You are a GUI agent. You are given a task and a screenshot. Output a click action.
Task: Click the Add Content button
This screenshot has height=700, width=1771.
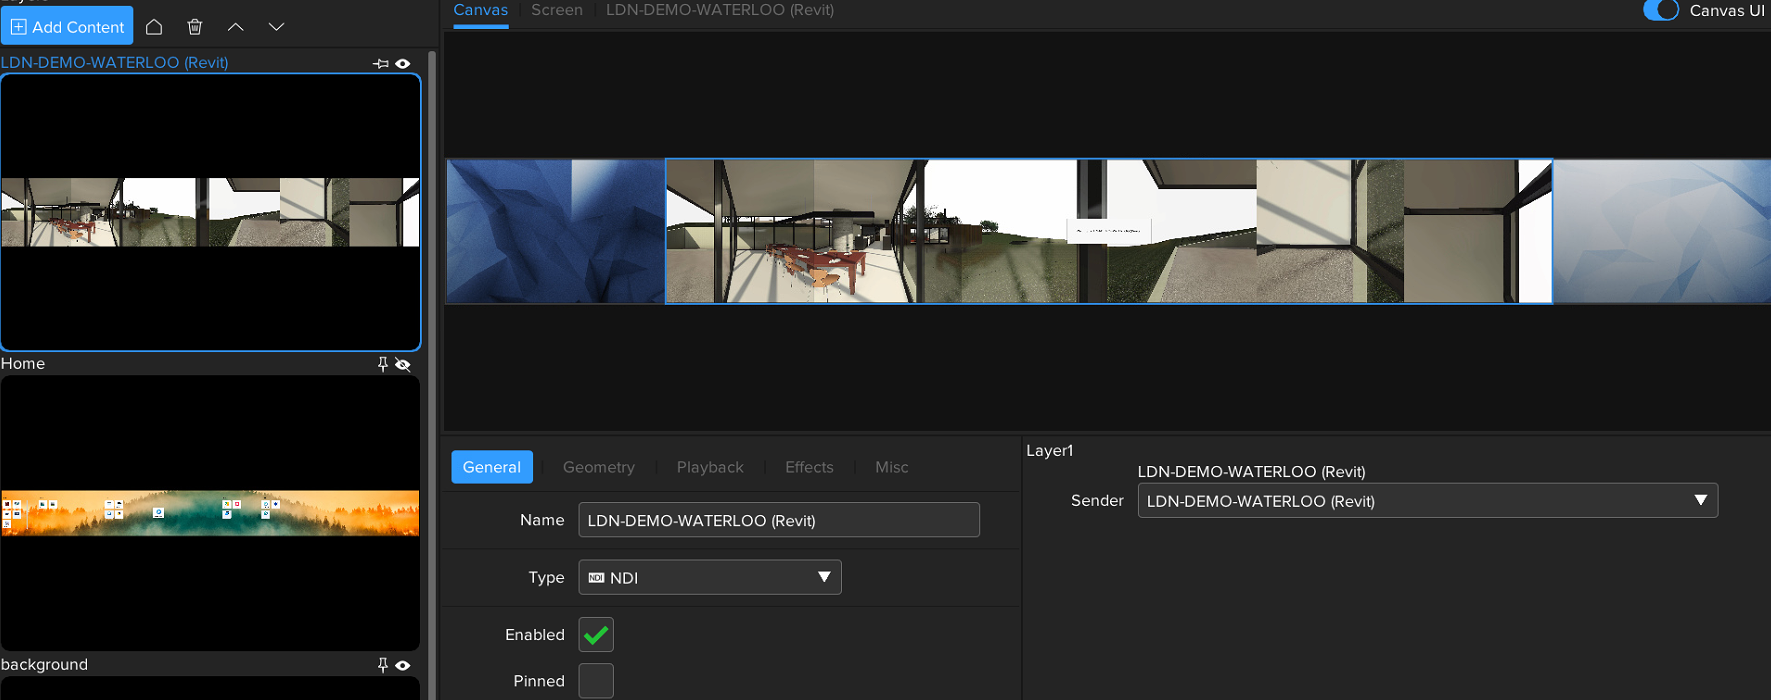coord(67,27)
